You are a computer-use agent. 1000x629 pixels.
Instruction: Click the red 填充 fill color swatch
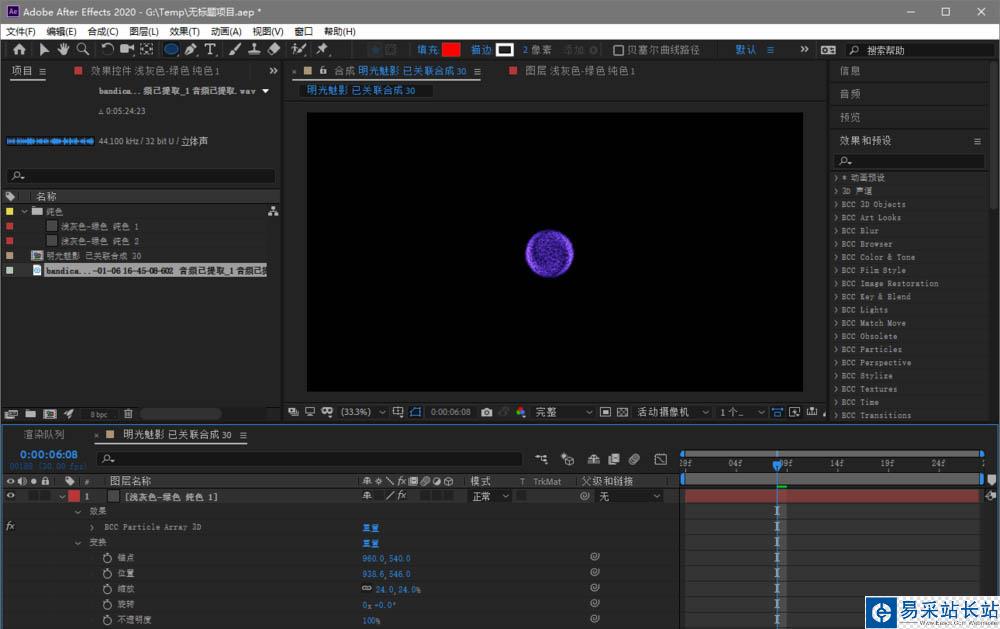pyautogui.click(x=452, y=50)
